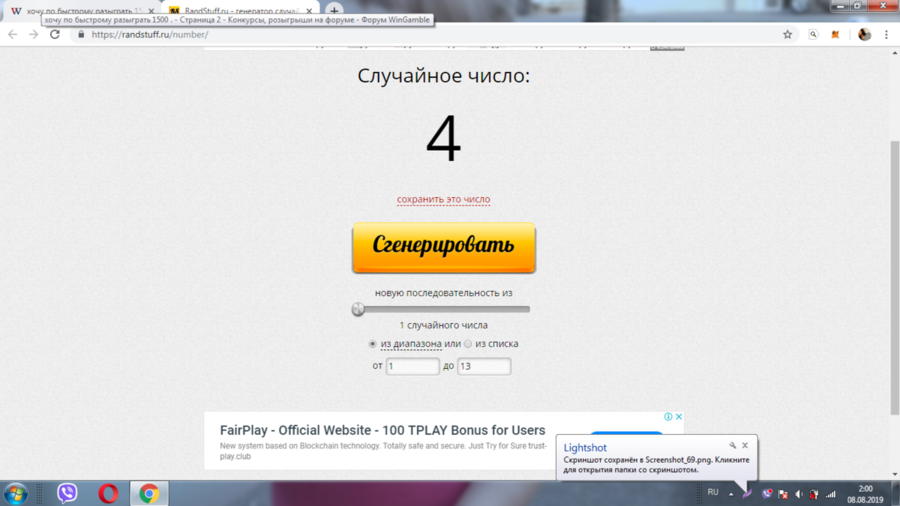Show hidden system tray icons arrow

(x=731, y=493)
